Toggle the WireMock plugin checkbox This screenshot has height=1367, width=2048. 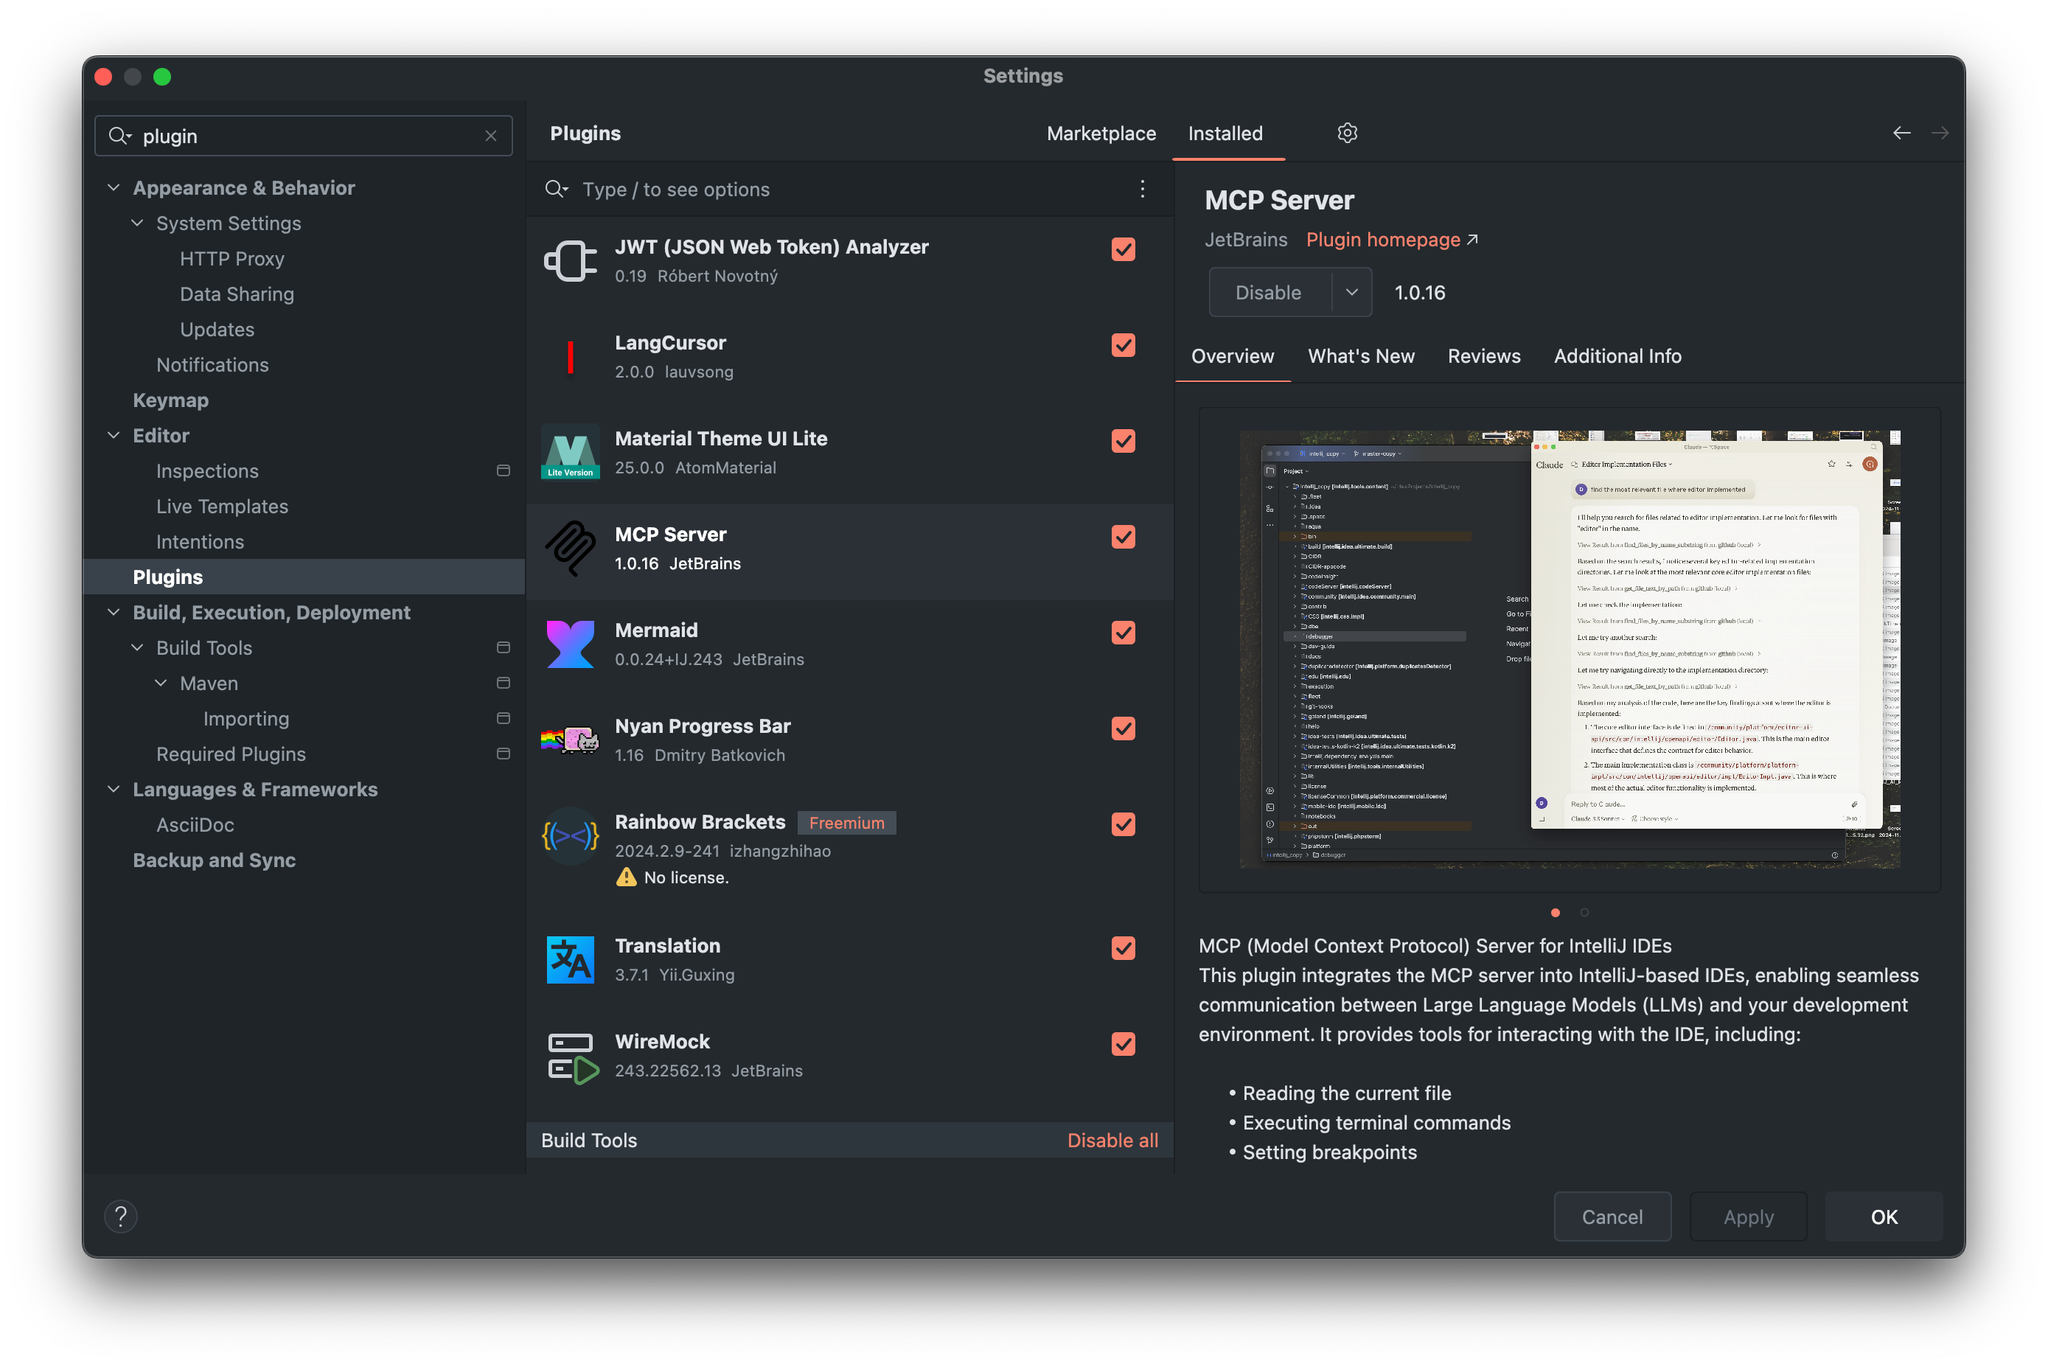pos(1123,1044)
